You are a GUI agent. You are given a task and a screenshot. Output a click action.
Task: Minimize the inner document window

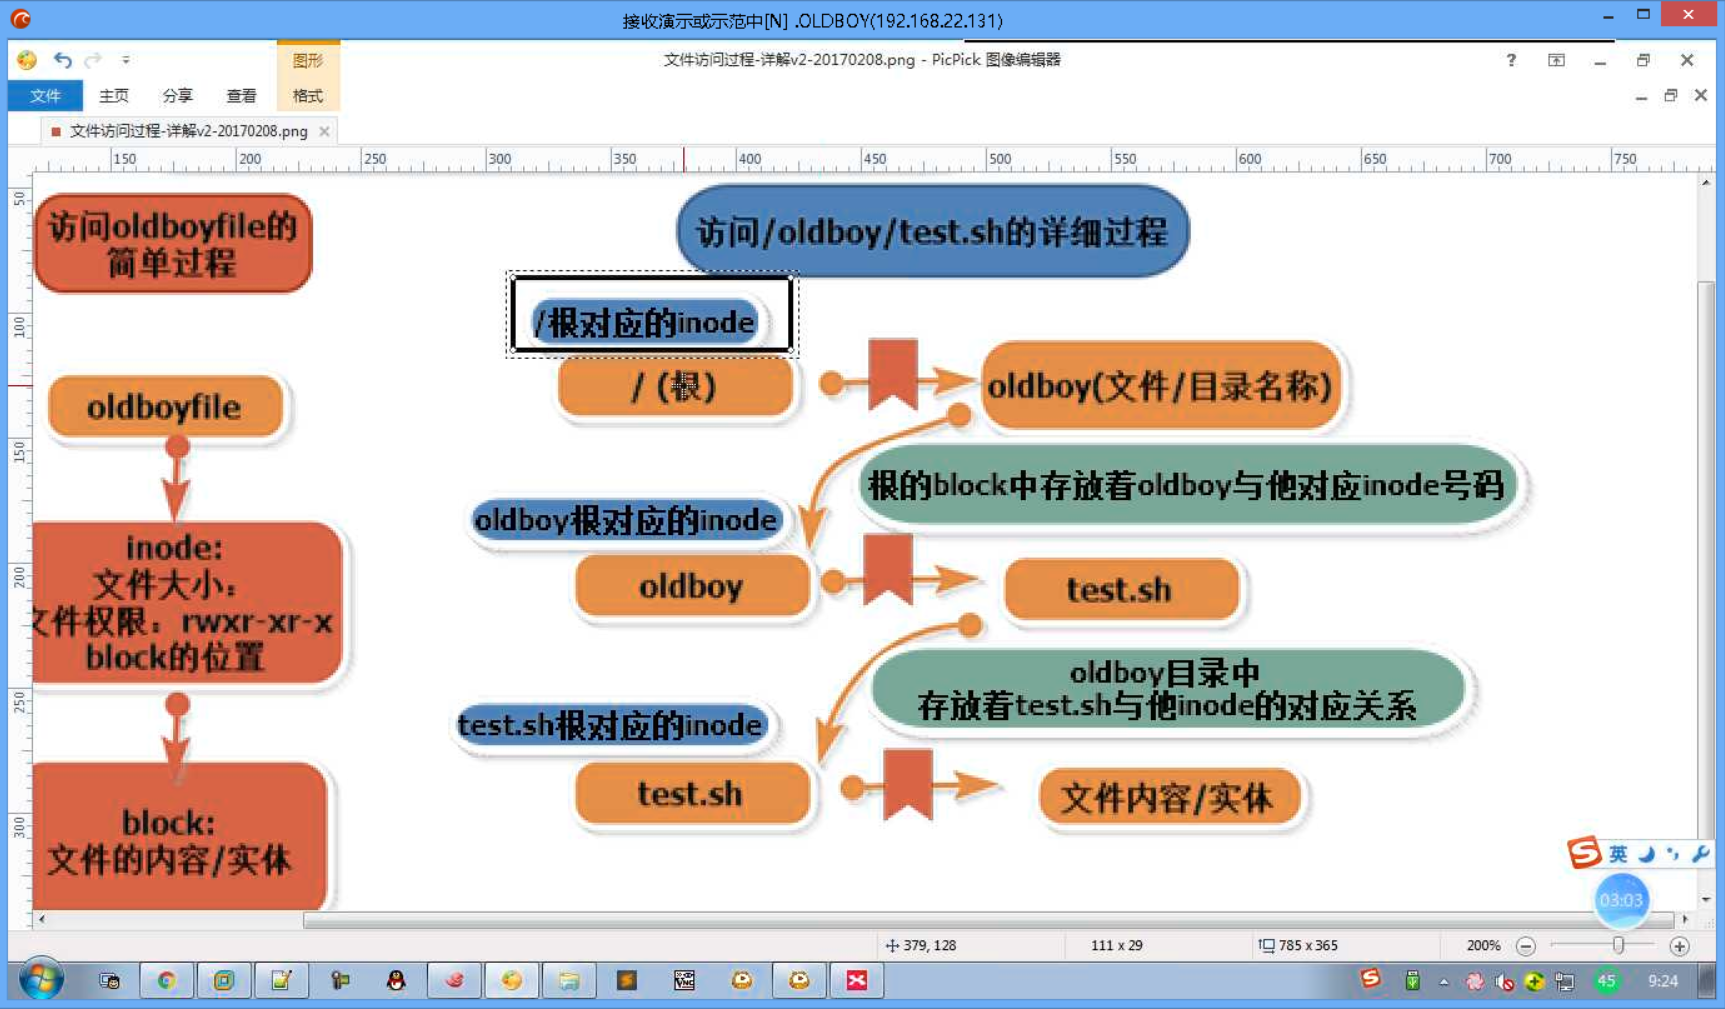click(x=1641, y=97)
